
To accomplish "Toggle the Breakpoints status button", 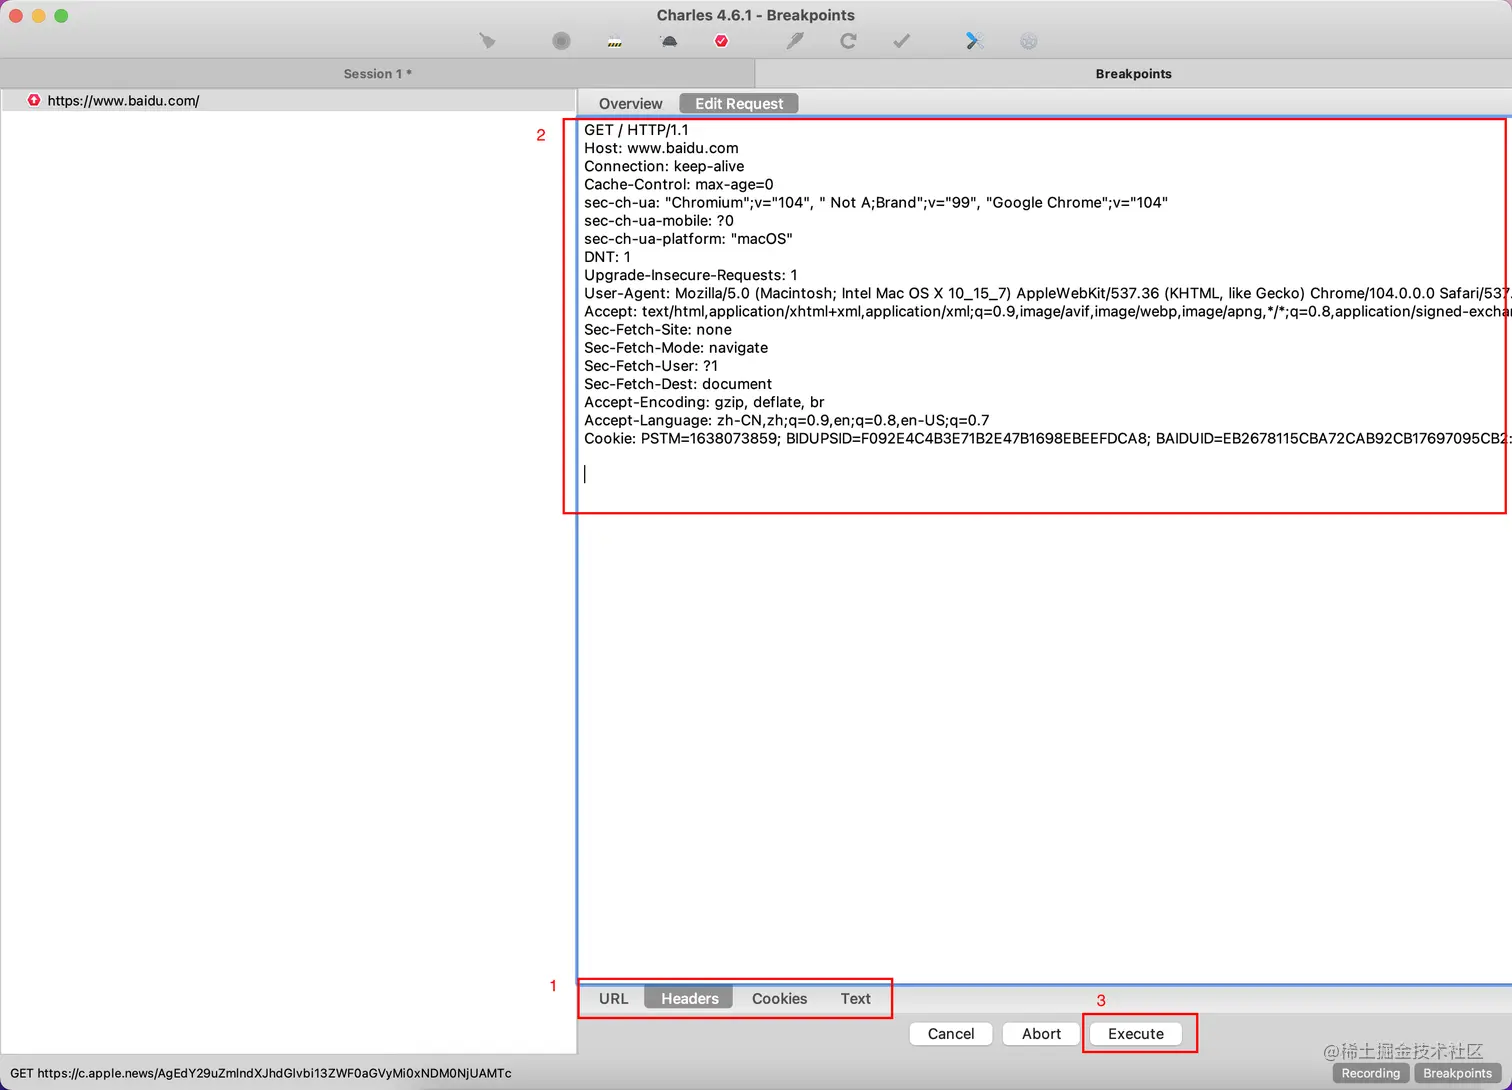I will point(1457,1073).
